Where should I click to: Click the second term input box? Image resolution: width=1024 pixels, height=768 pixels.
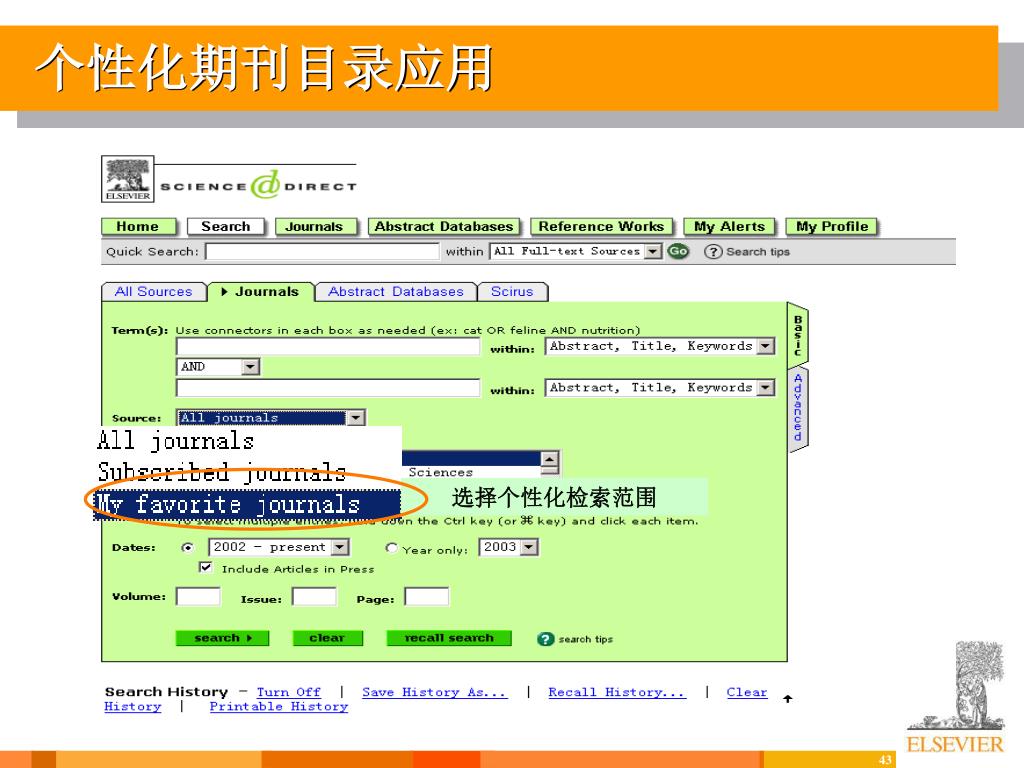point(328,388)
